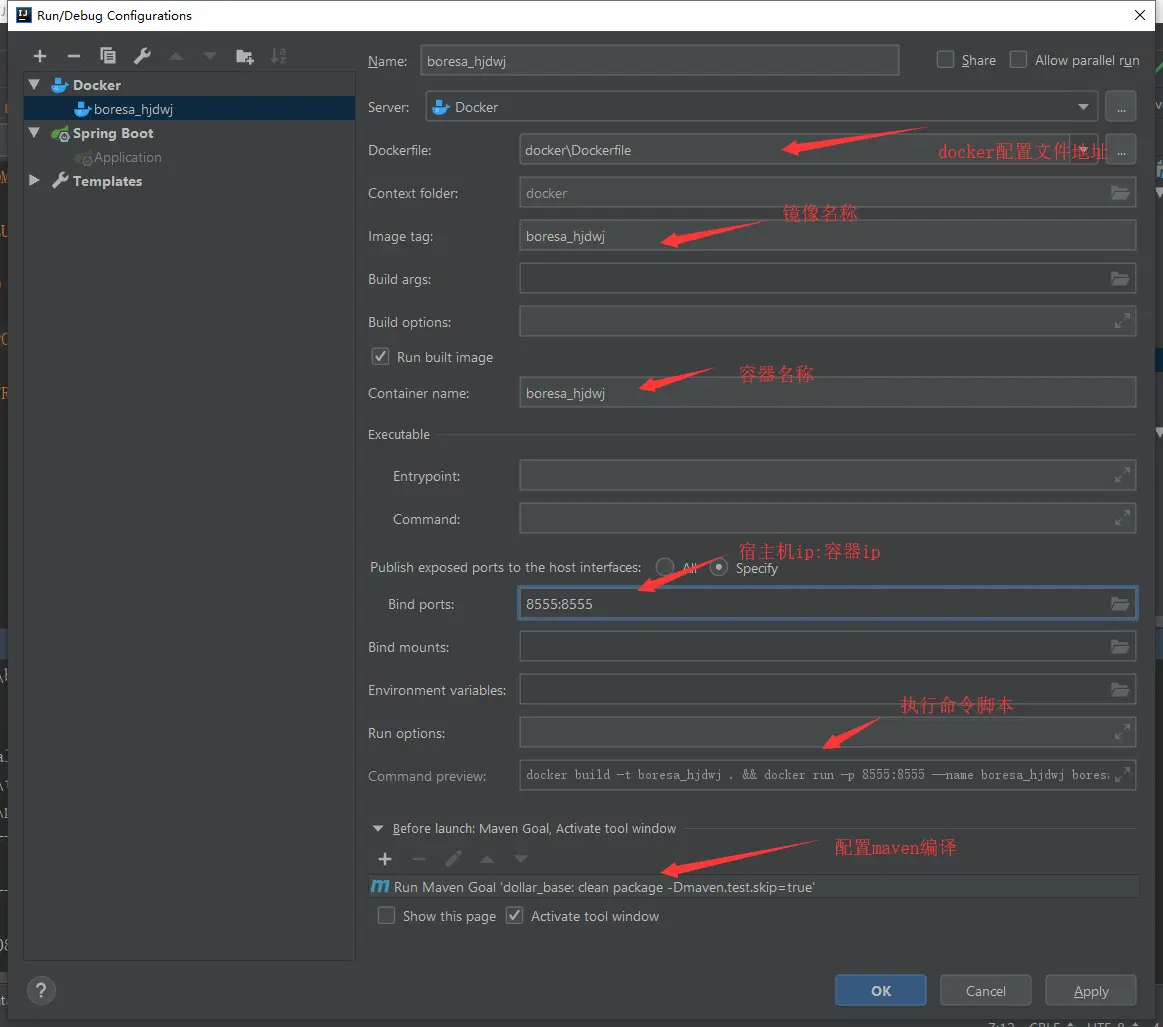1163x1027 pixels.
Task: Create a new folder with the folder icon
Action: [245, 56]
